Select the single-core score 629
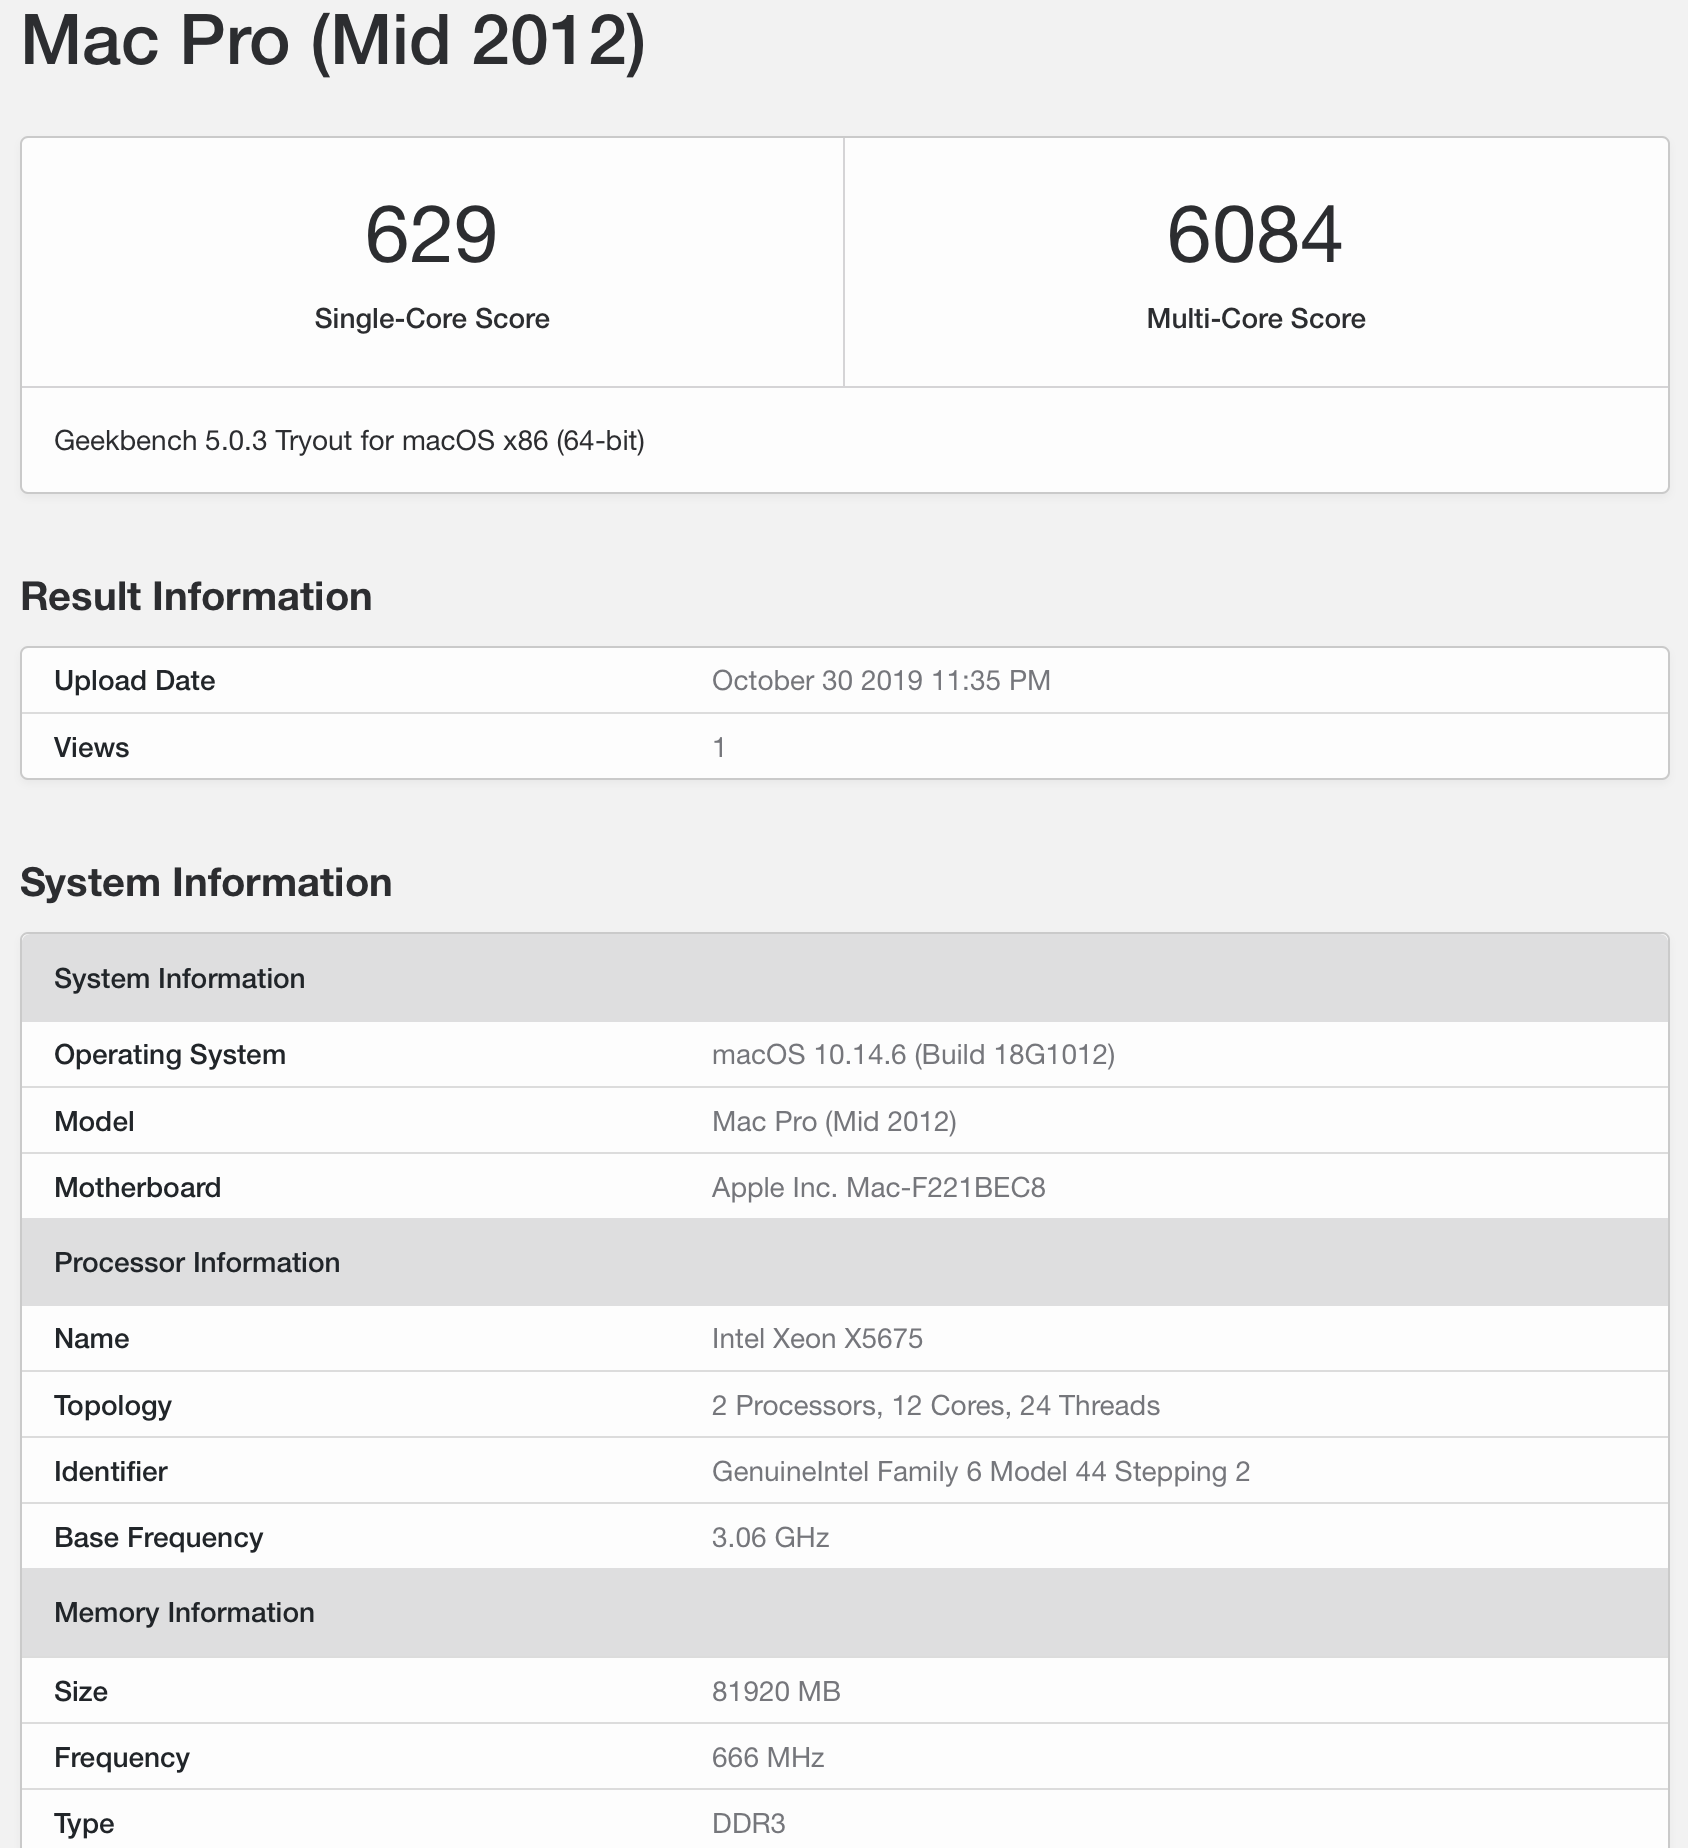 tap(431, 235)
